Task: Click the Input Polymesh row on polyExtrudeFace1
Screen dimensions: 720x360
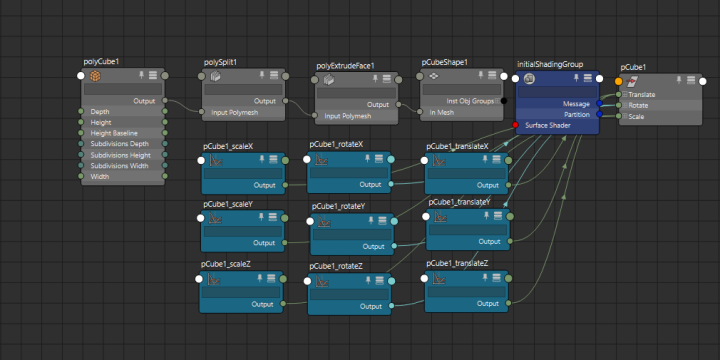Action: (x=356, y=116)
